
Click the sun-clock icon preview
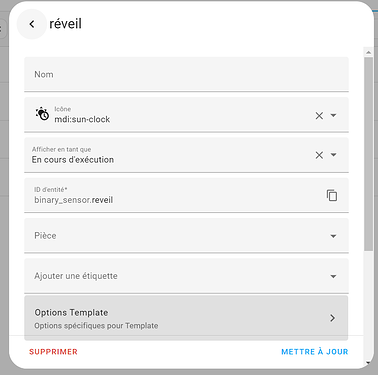[x=42, y=114]
